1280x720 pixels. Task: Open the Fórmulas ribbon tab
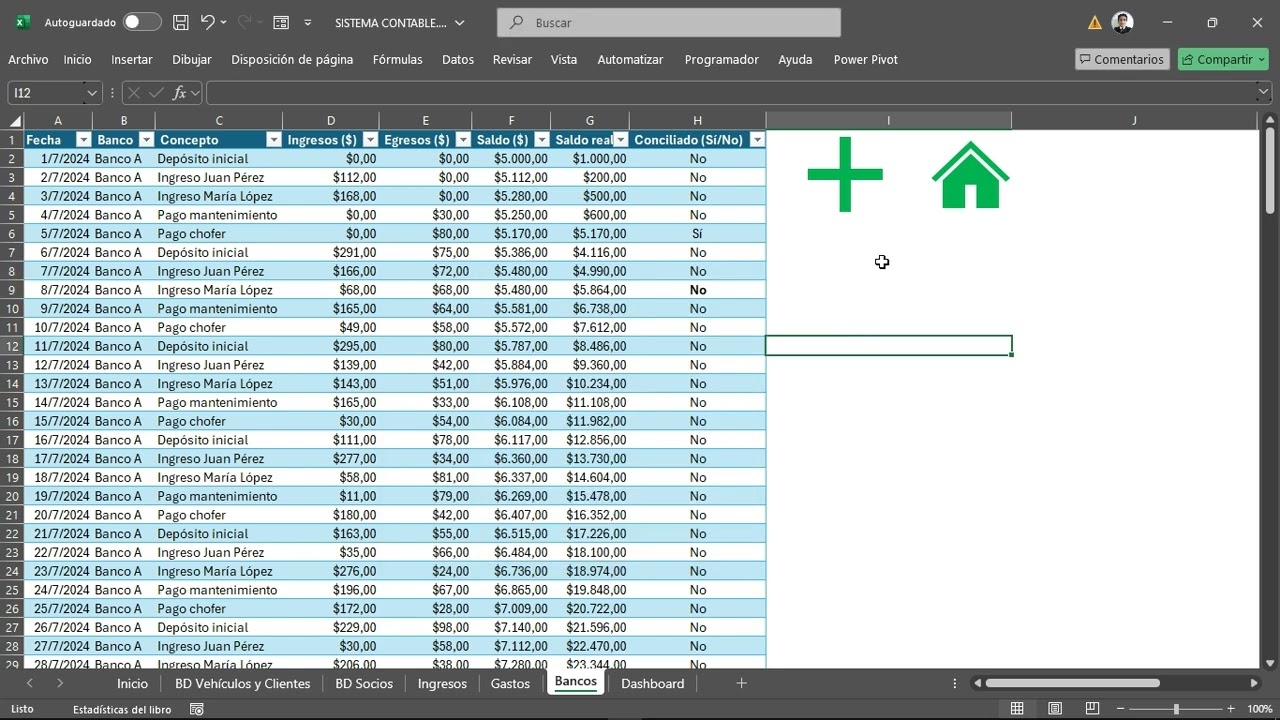coord(397,59)
